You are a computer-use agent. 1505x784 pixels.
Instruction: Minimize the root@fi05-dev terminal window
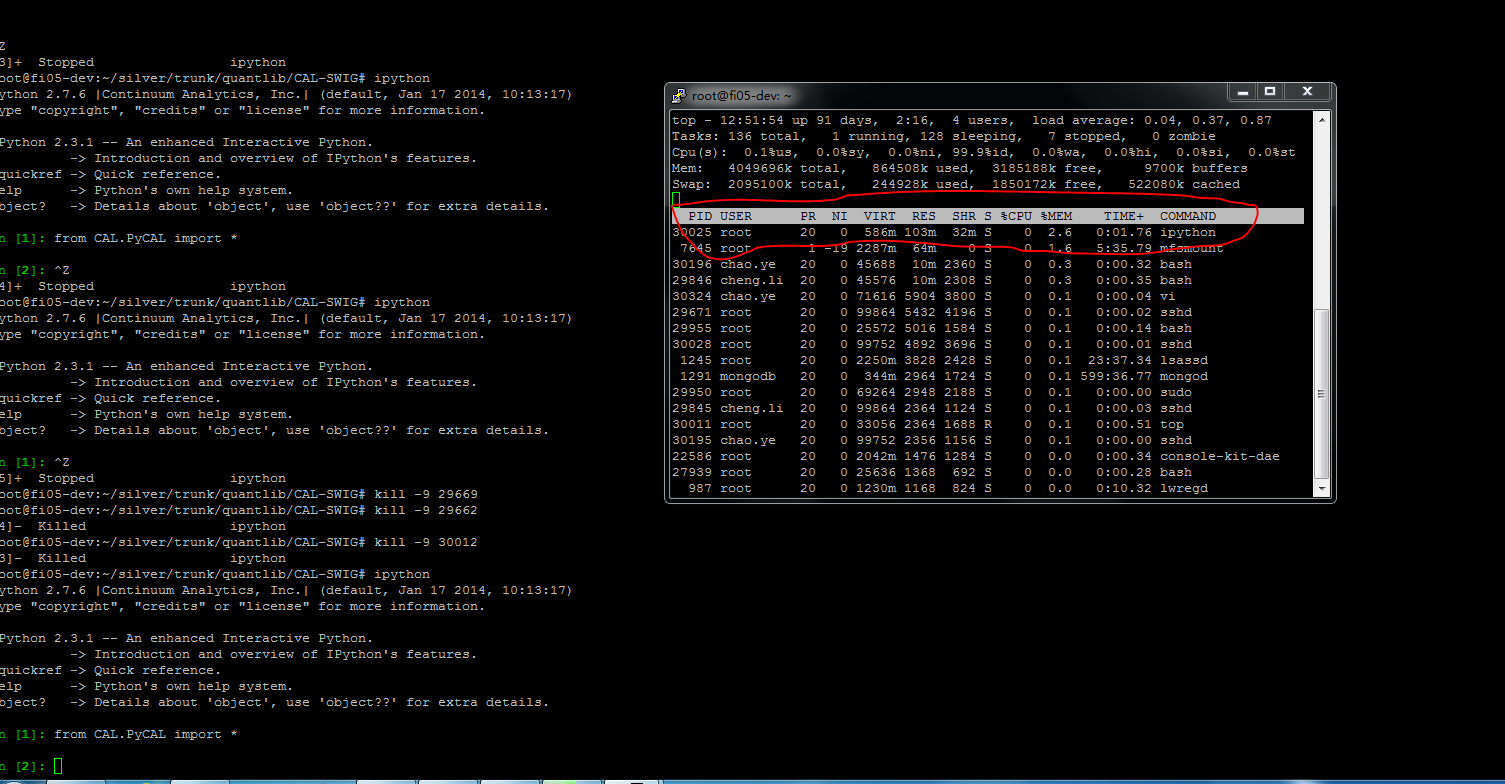tap(1241, 92)
